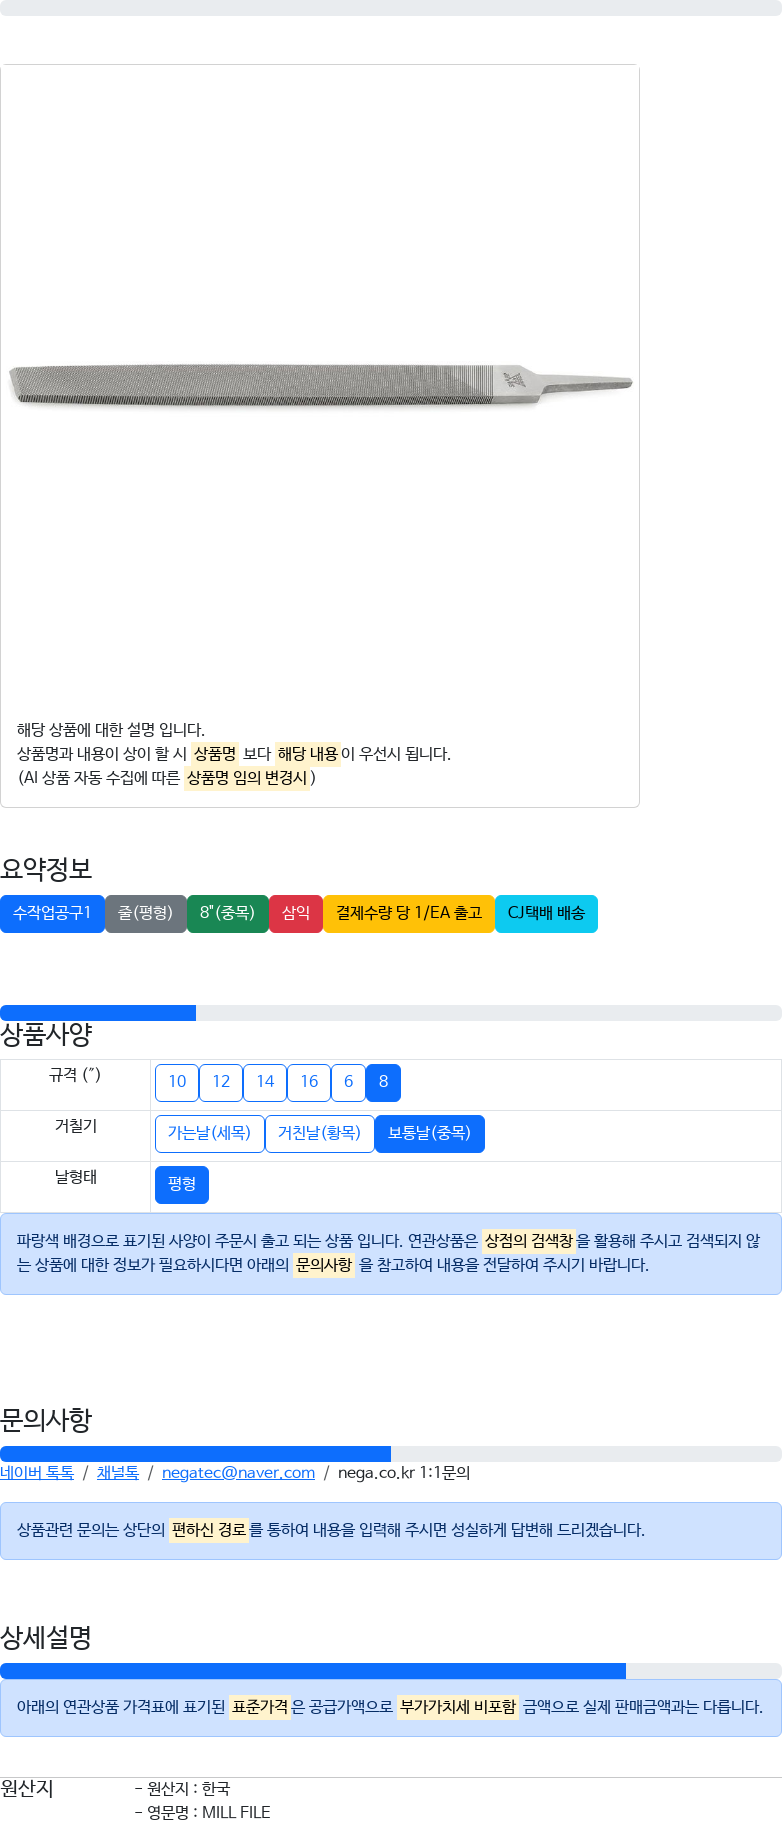Open the 채널톡 chat link
This screenshot has height=1826, width=782.
coord(118,1472)
